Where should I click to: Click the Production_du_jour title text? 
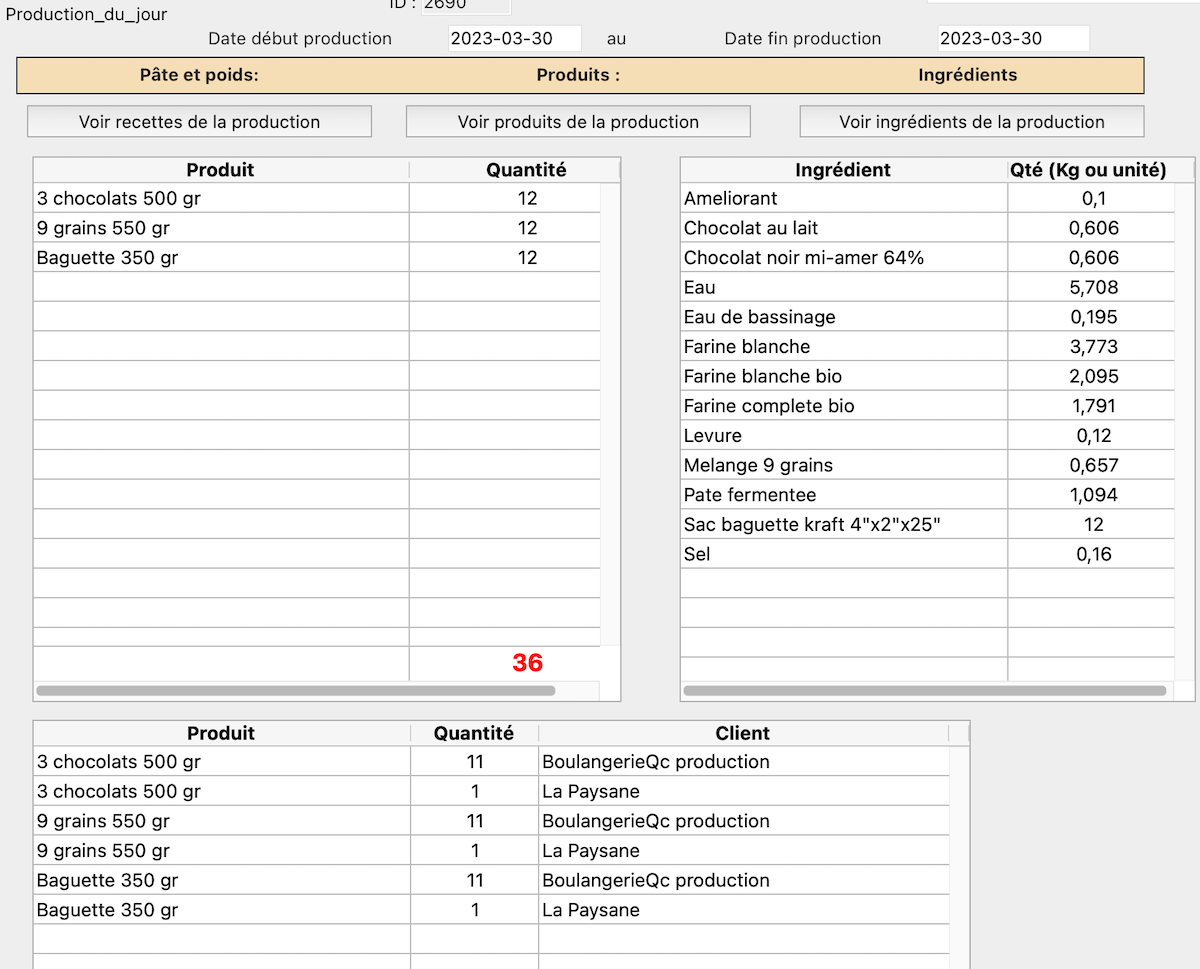point(87,15)
